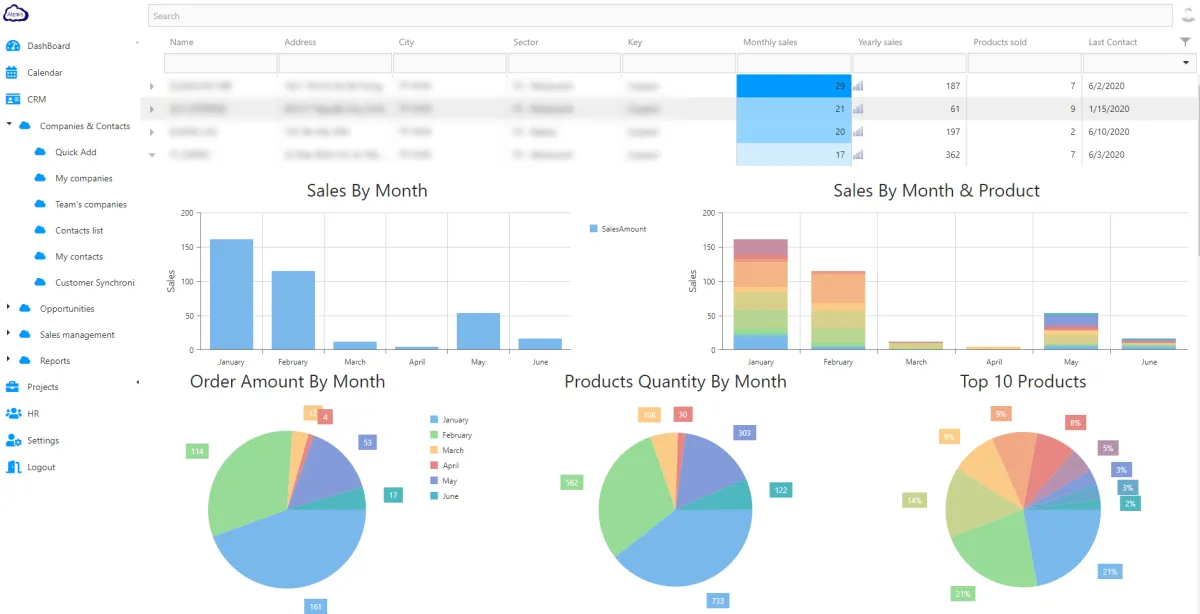Viewport: 1200px width, 614px height.
Task: Expand the Sales management tree node
Action: 9,333
